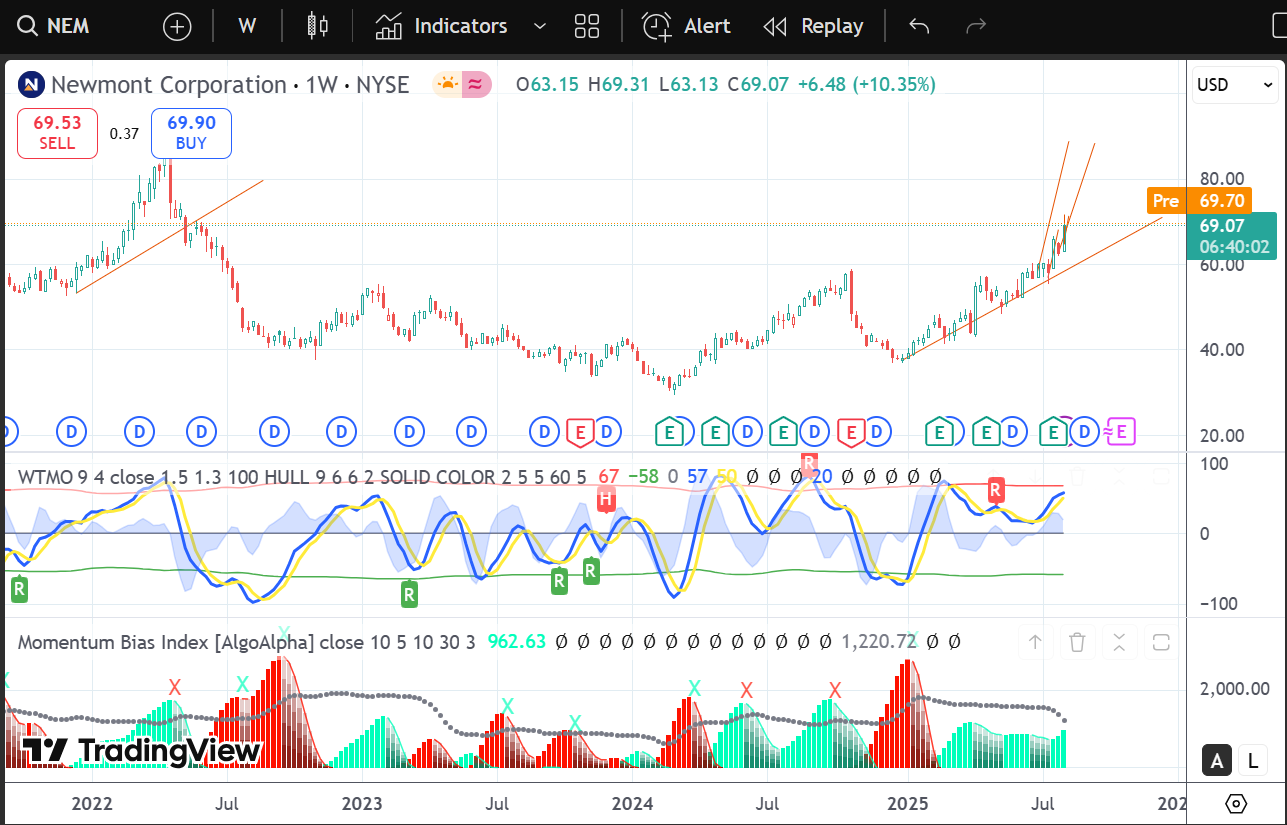Image resolution: width=1287 pixels, height=825 pixels.
Task: Undo the last chart action
Action: [x=919, y=26]
